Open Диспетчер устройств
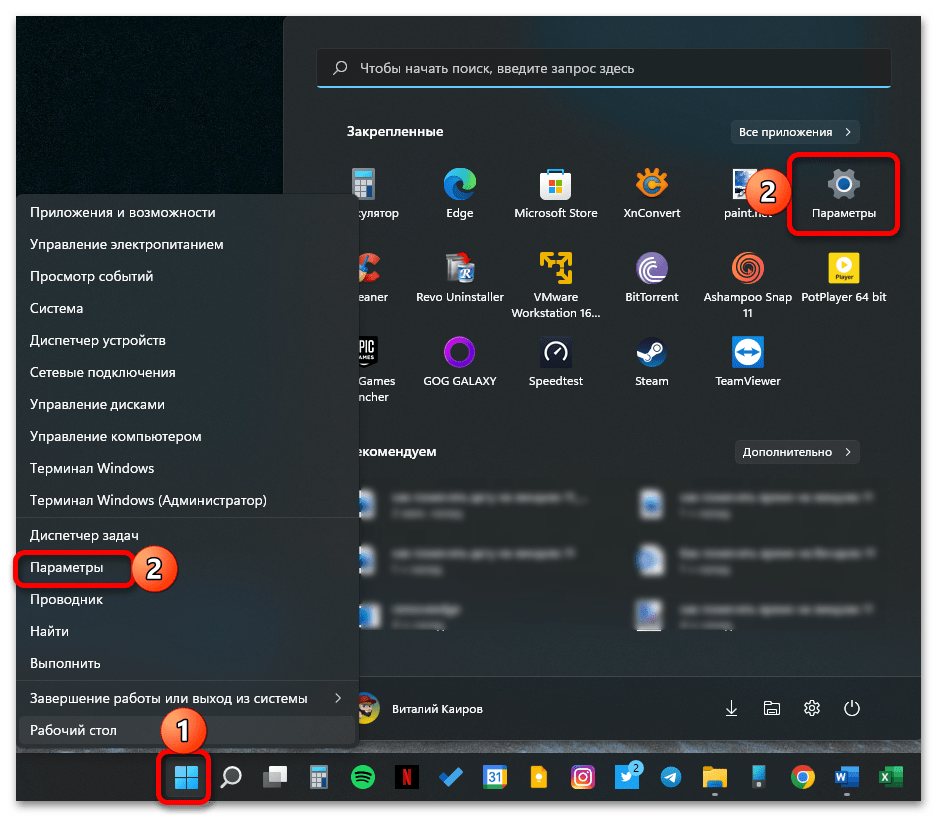Viewport: 937px width, 817px height. point(187,340)
